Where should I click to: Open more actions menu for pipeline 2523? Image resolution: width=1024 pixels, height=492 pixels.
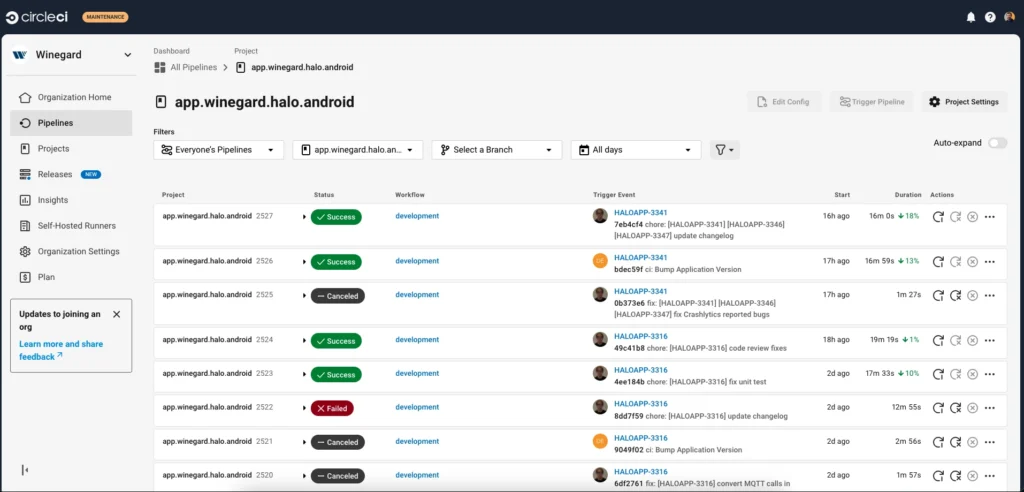tap(989, 374)
